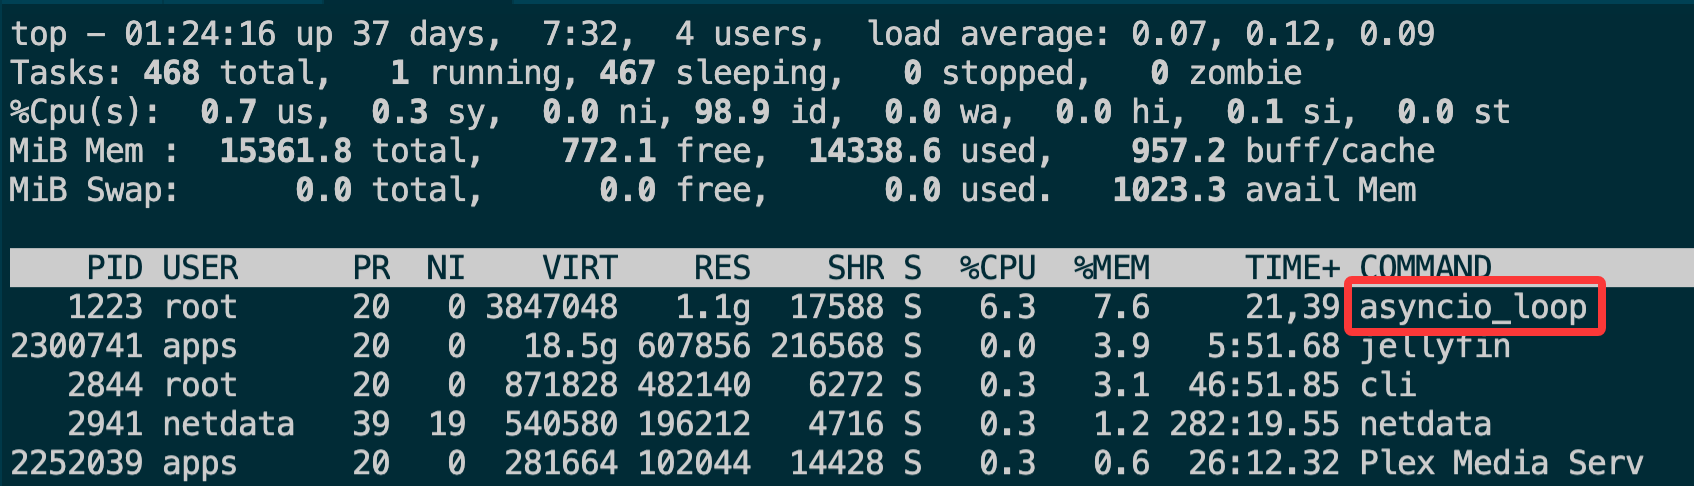The width and height of the screenshot is (1694, 486).
Task: Click the PID column header
Action: click(x=115, y=268)
